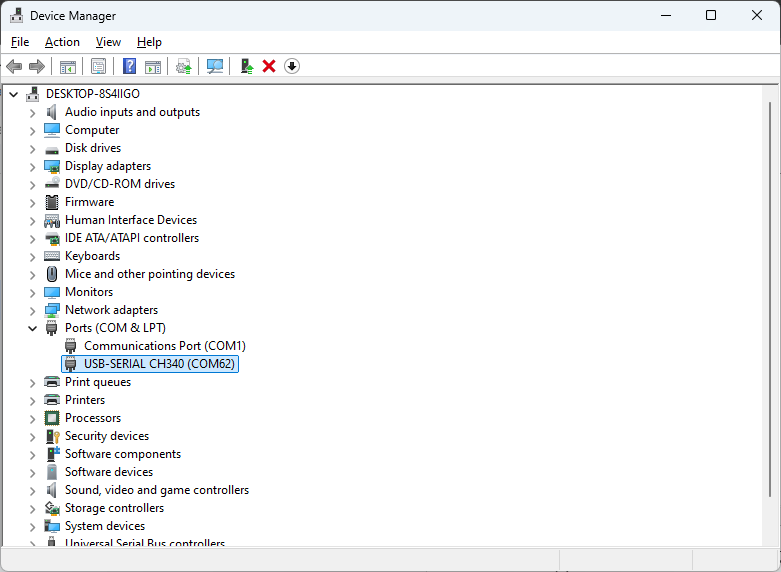Viewport: 781px width, 572px height.
Task: Open the View menu
Action: pyautogui.click(x=108, y=42)
